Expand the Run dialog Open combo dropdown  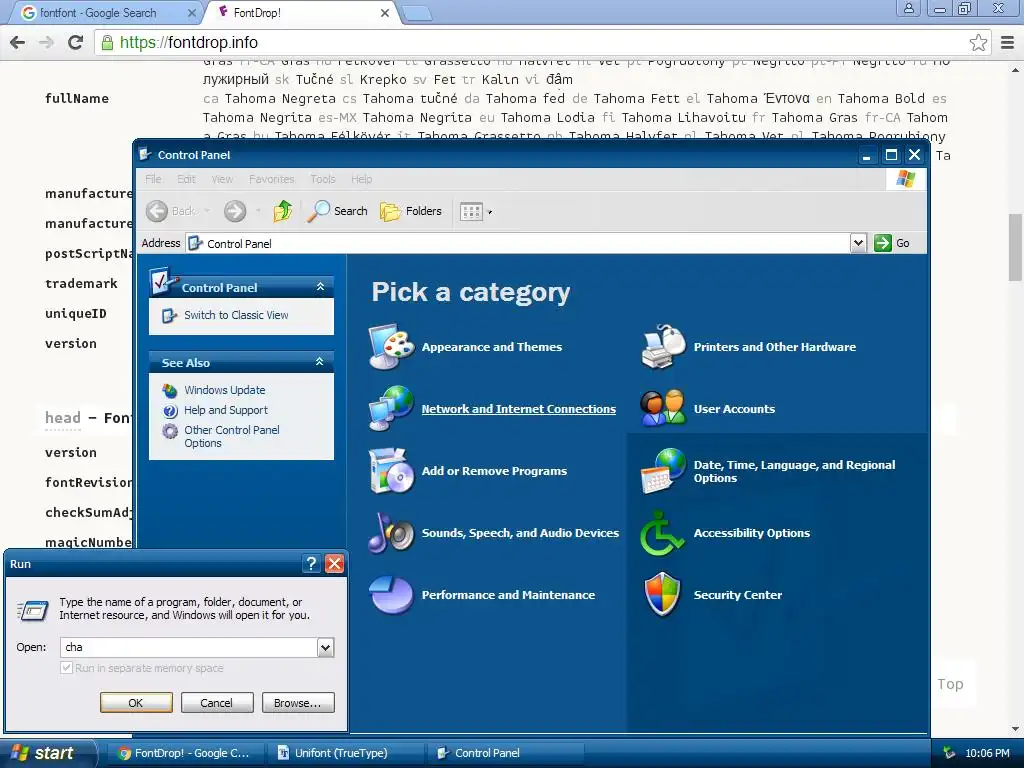(x=325, y=647)
